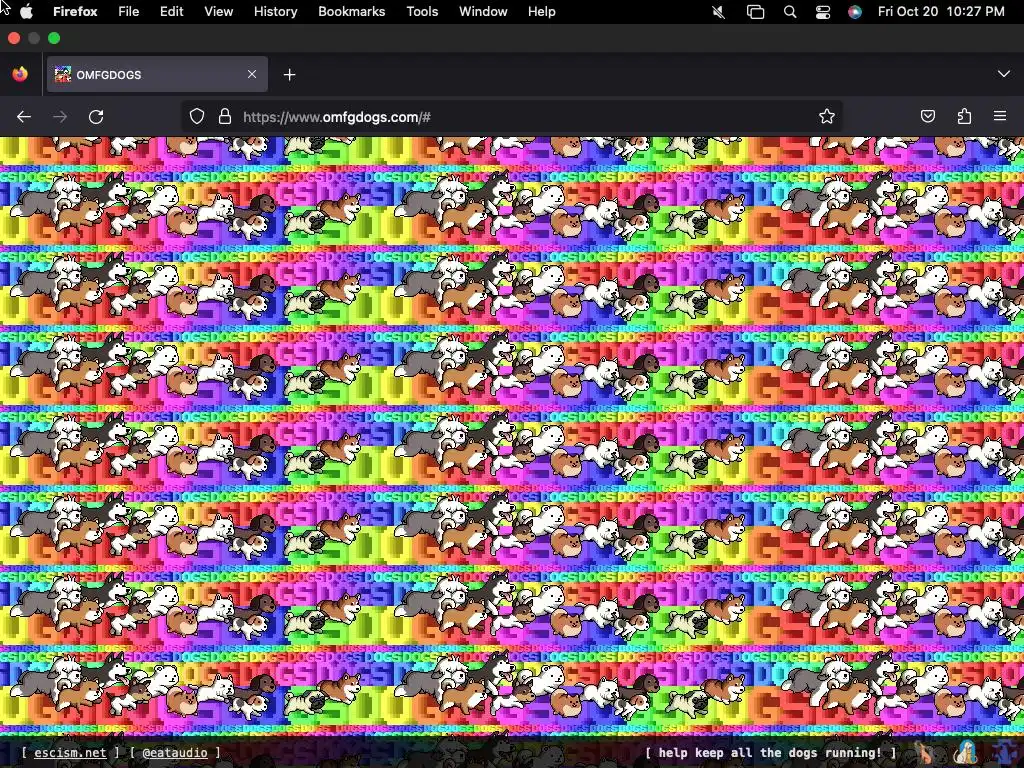This screenshot has height=768, width=1024.
Task: Open the Window menu
Action: (x=483, y=12)
